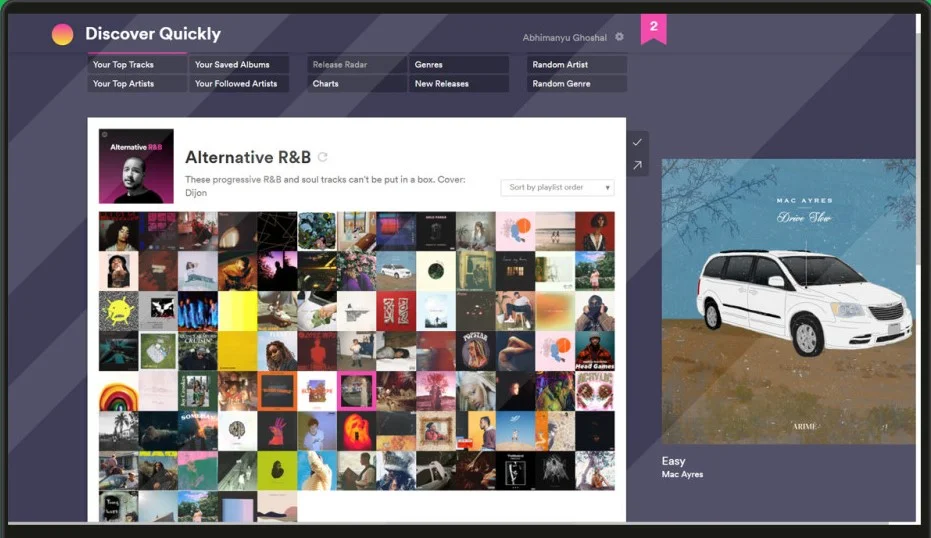Select the orange-framed album cover
931x538 pixels.
point(277,391)
